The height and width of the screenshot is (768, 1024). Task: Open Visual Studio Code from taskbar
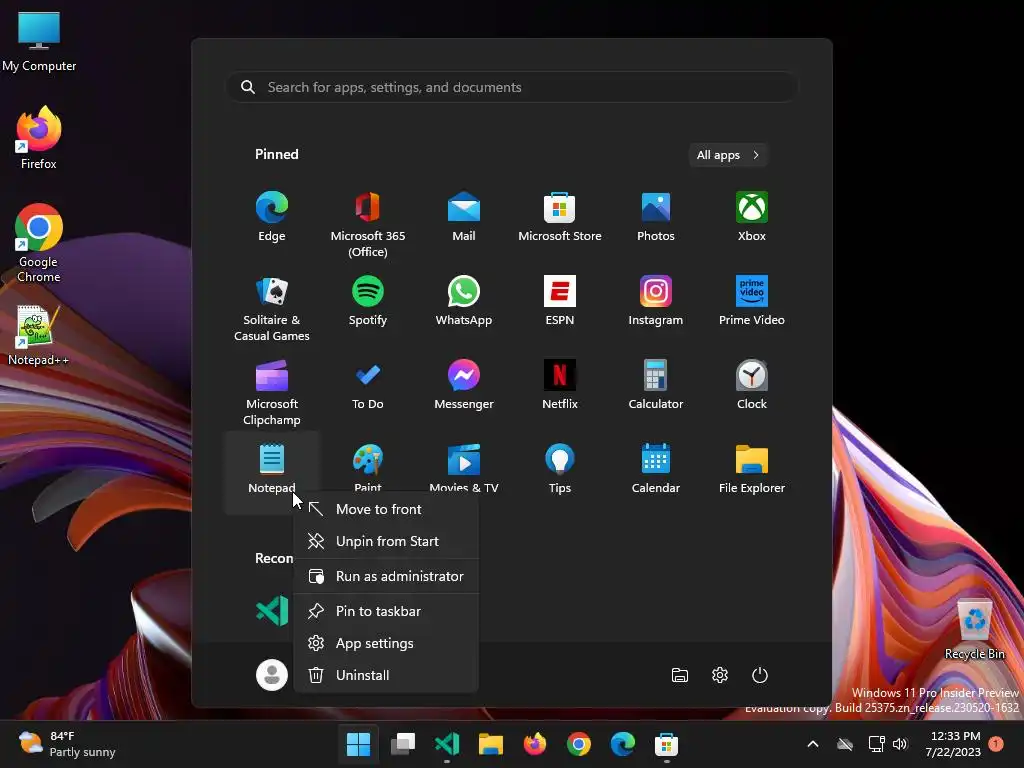[447, 744]
